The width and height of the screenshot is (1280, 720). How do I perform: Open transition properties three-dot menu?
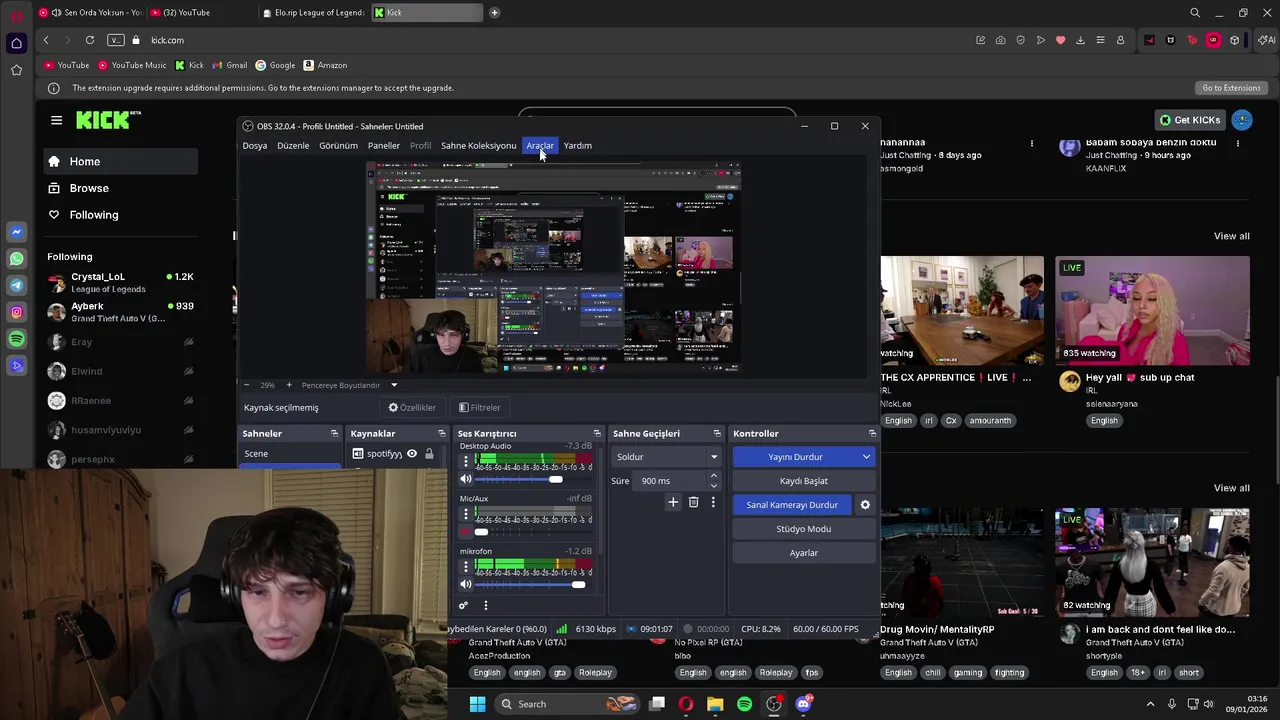point(713,502)
